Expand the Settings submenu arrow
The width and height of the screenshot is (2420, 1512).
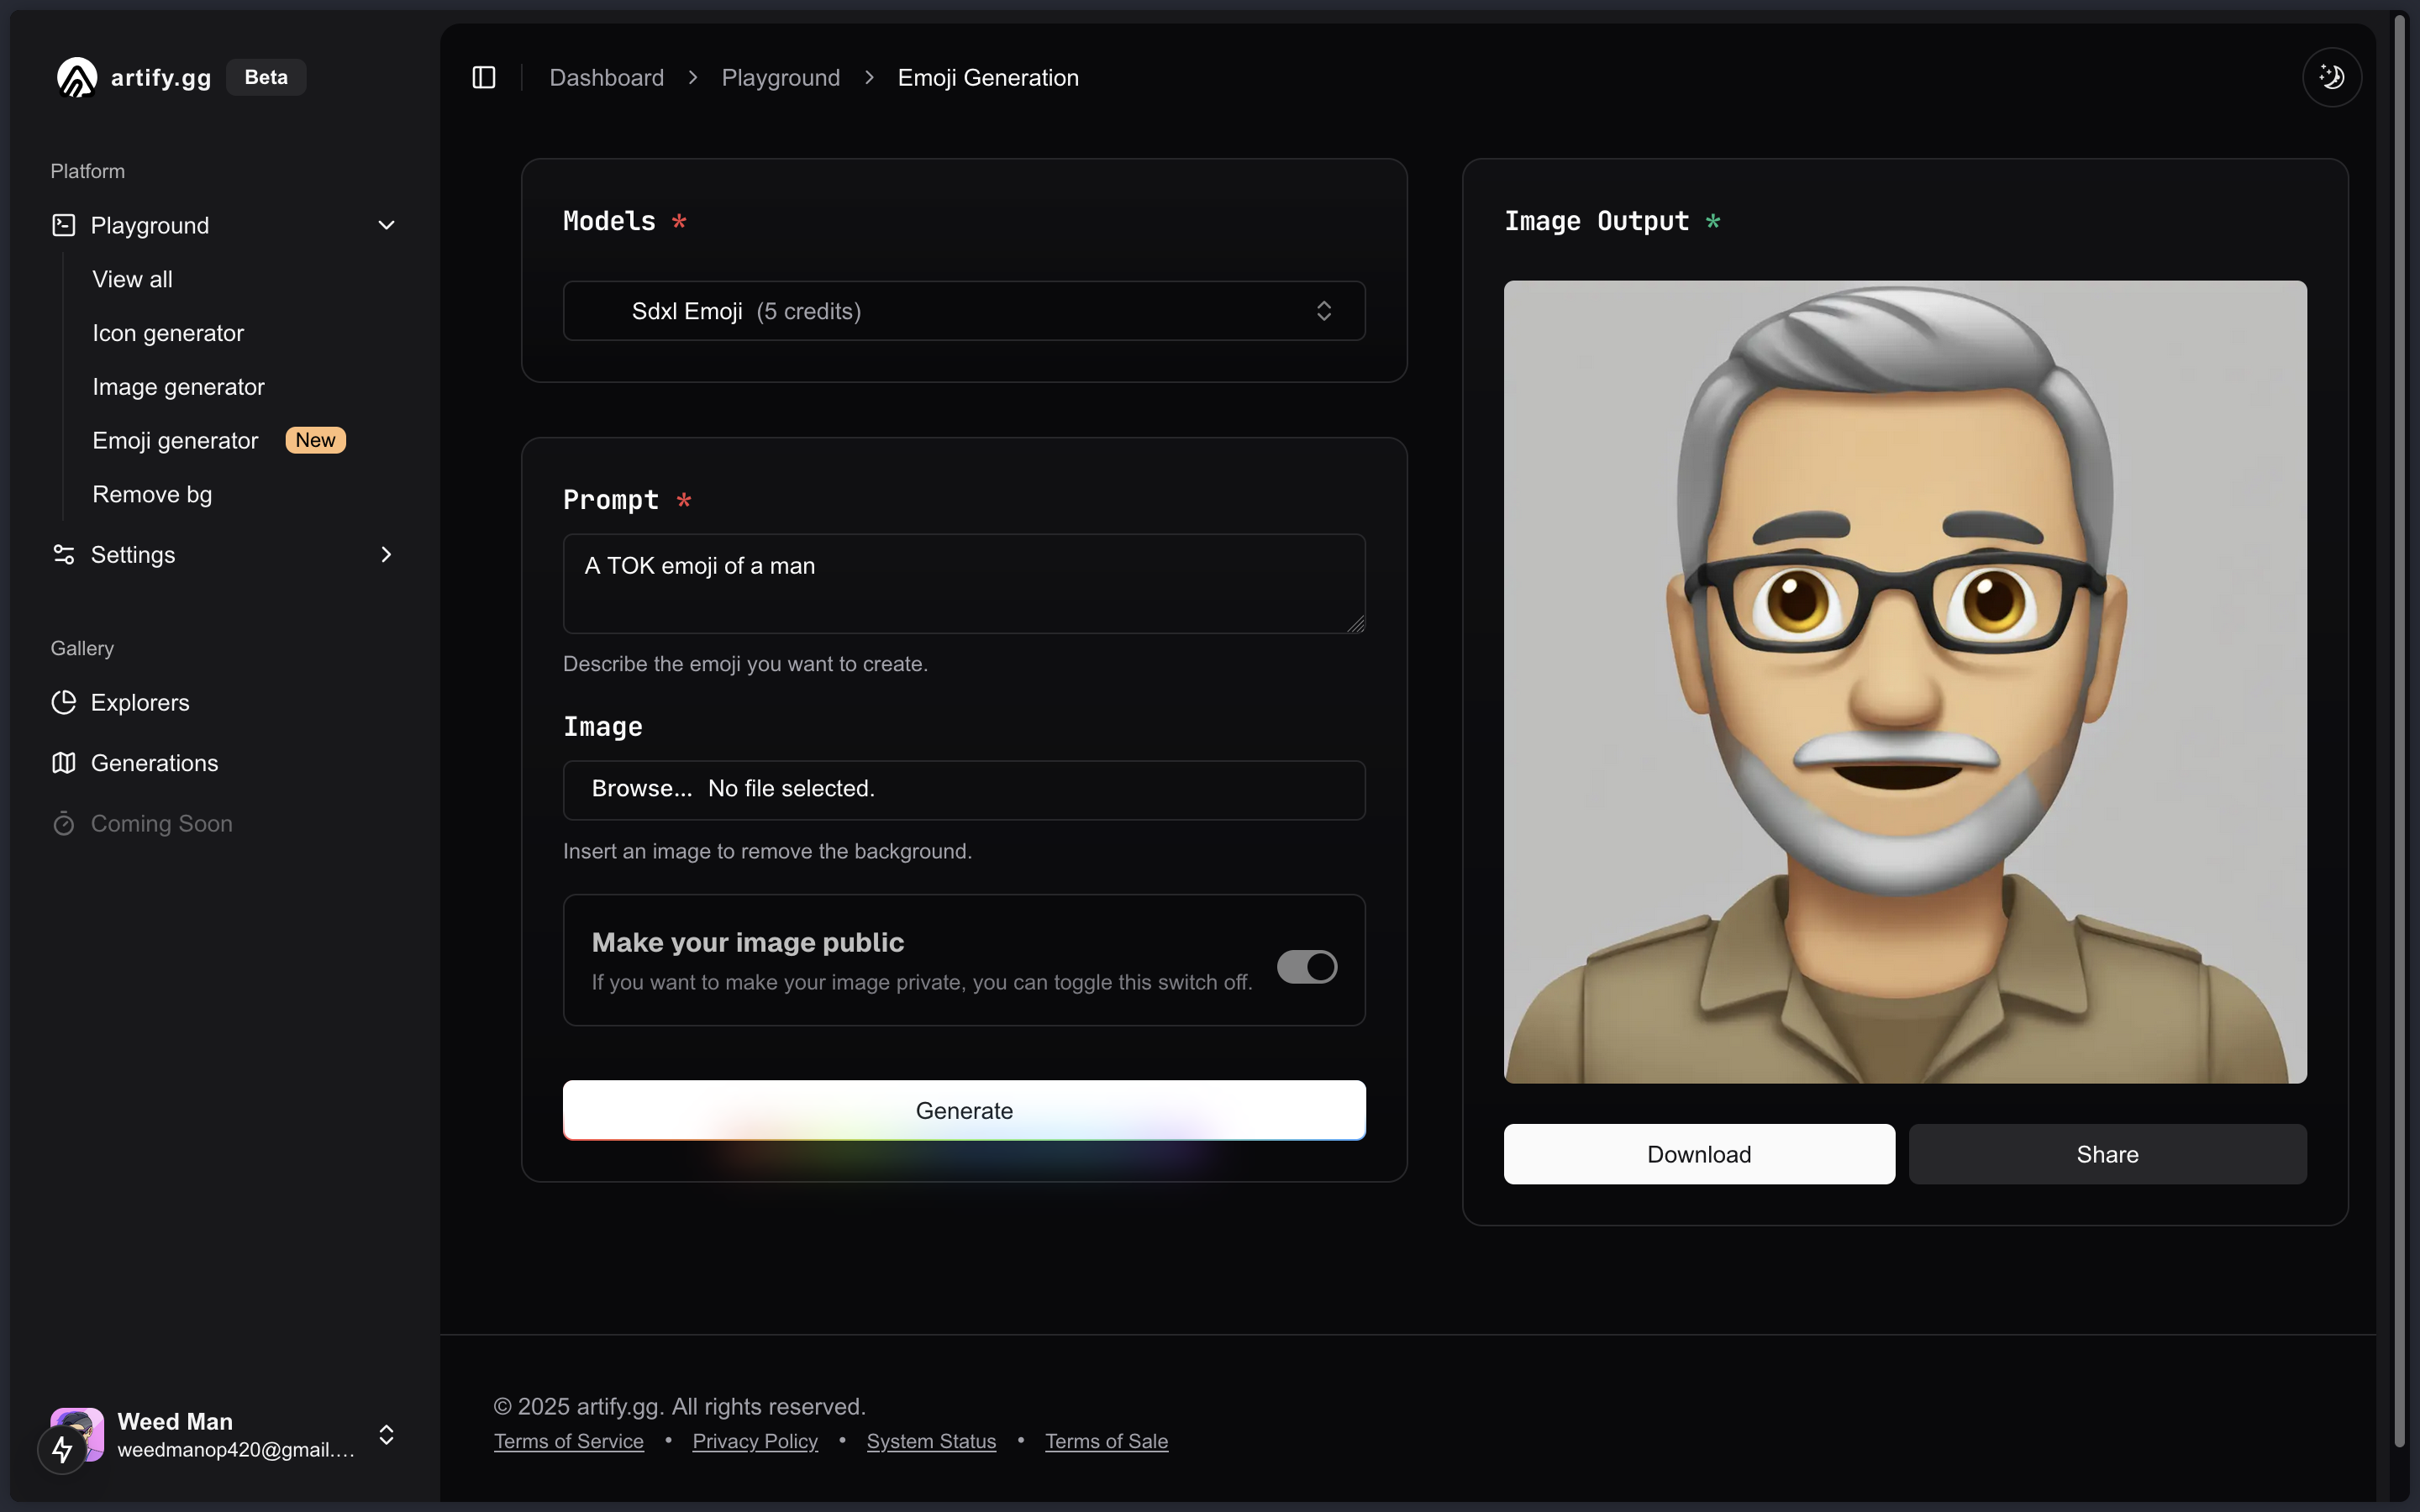pyautogui.click(x=386, y=554)
